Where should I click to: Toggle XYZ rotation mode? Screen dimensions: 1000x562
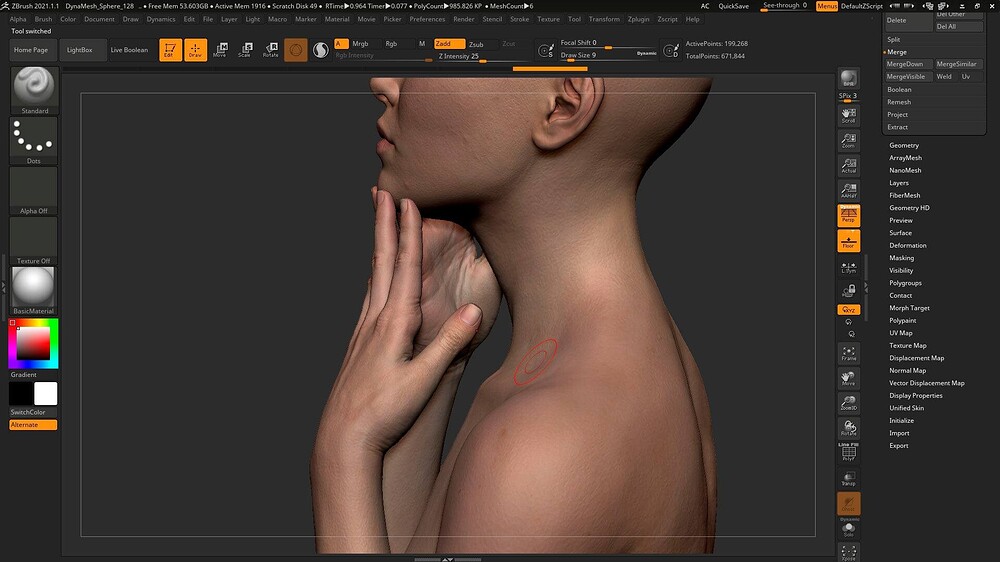click(x=848, y=309)
